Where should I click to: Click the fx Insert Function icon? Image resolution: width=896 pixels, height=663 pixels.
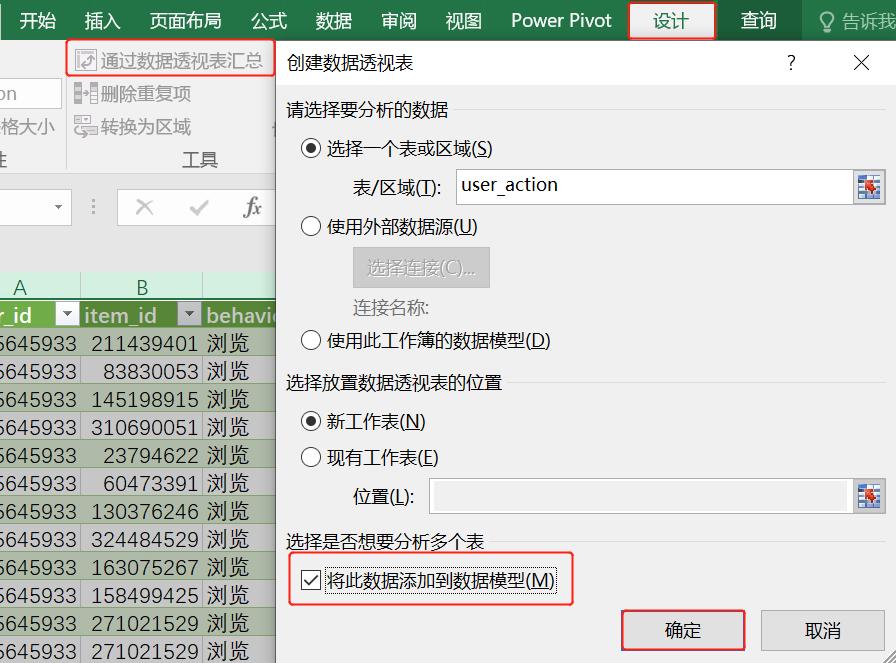255,207
